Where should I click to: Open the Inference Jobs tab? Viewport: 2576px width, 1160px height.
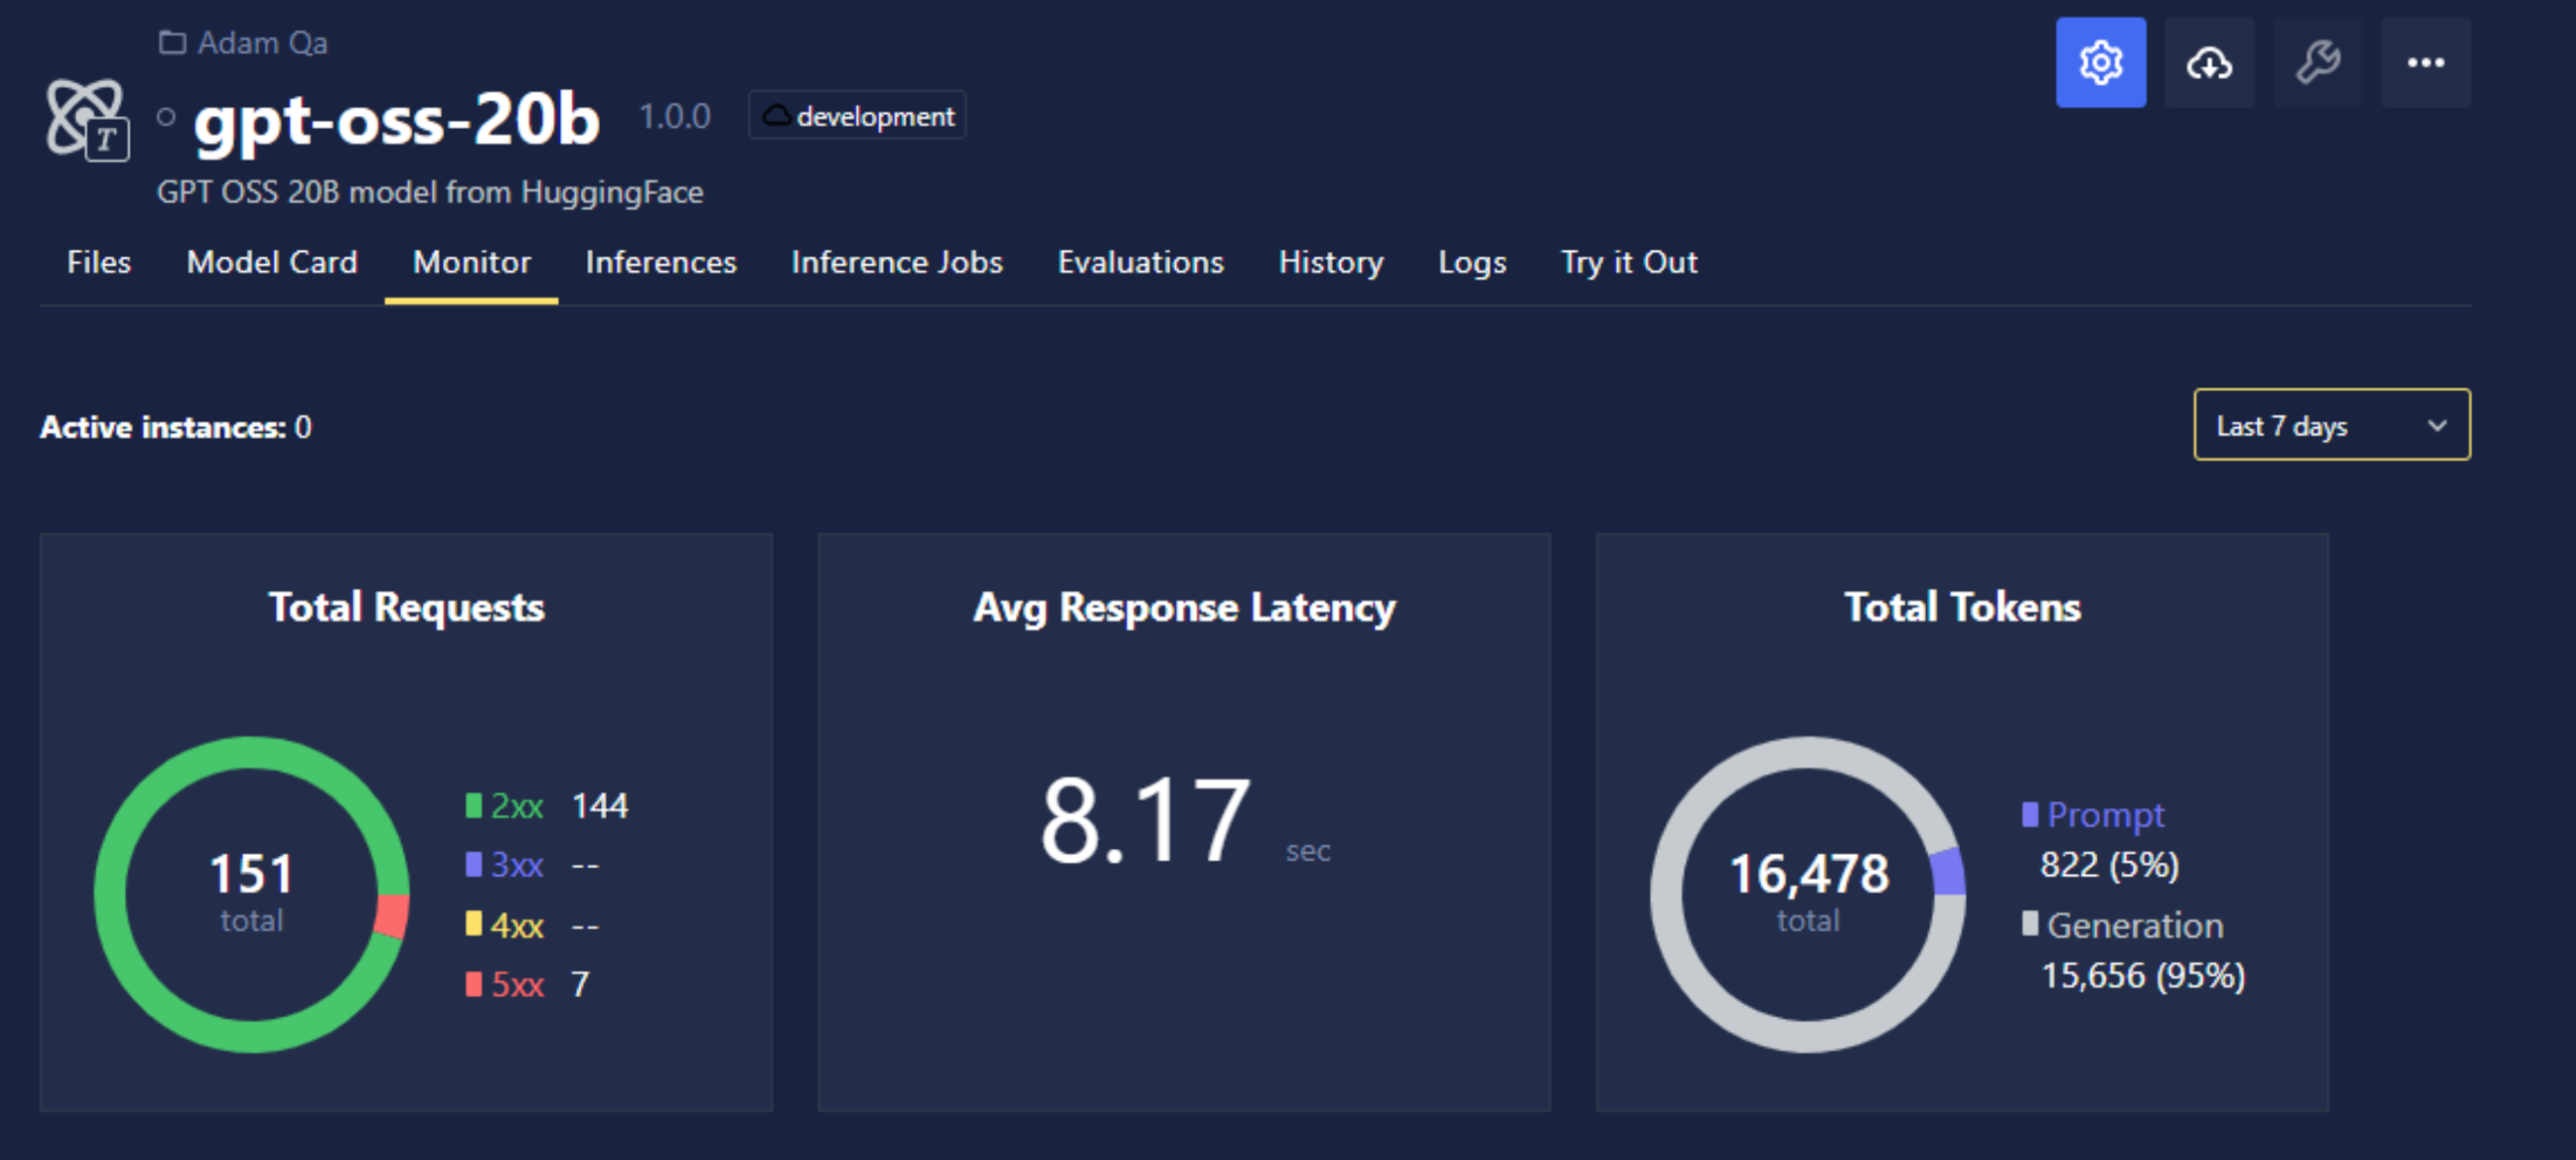pos(897,262)
